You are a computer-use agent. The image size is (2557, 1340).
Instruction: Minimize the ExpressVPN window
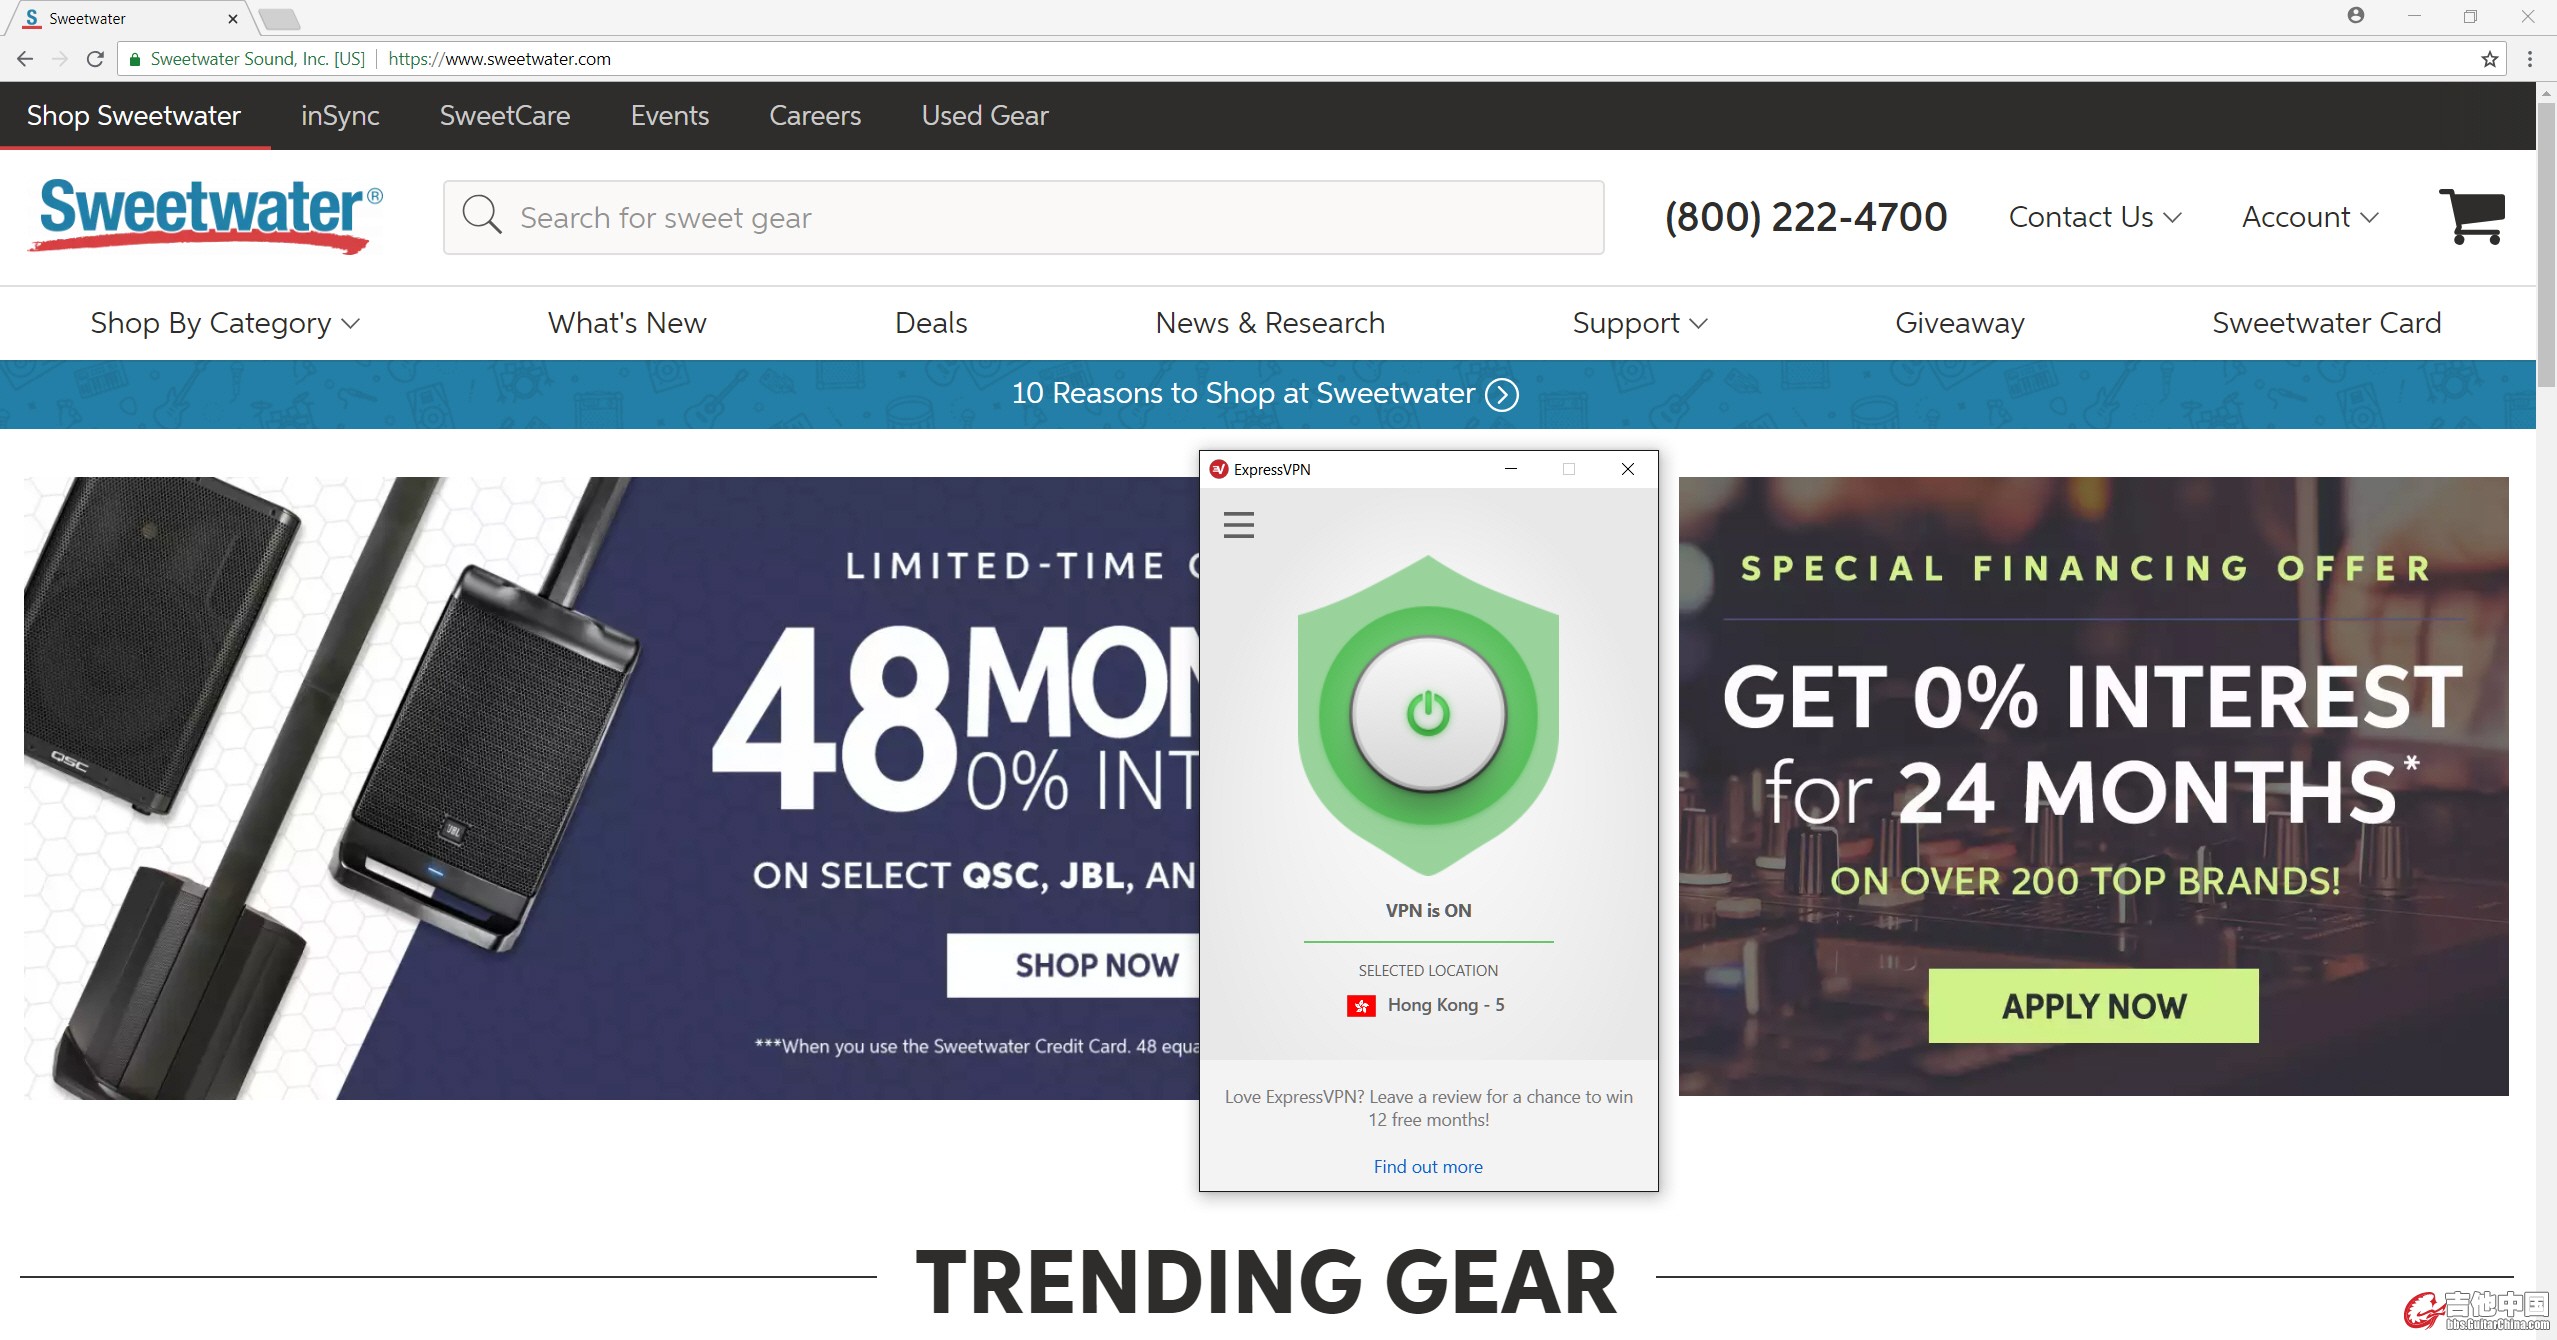coord(1511,469)
